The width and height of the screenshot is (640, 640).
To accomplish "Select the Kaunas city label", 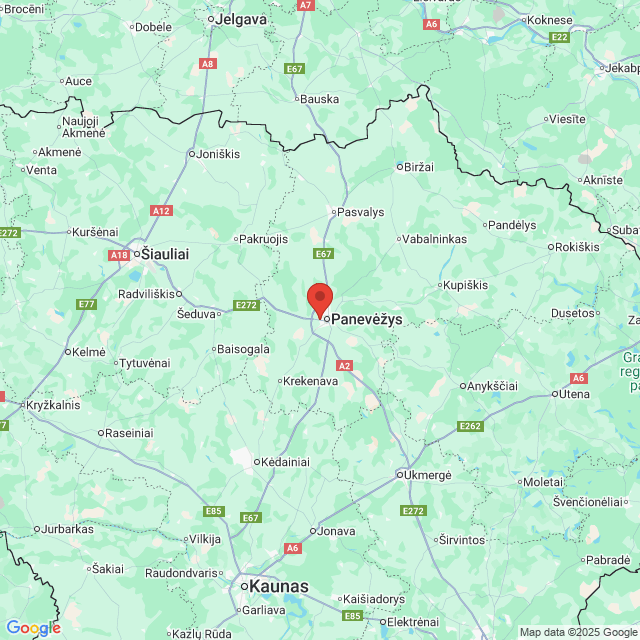I will coord(279,586).
